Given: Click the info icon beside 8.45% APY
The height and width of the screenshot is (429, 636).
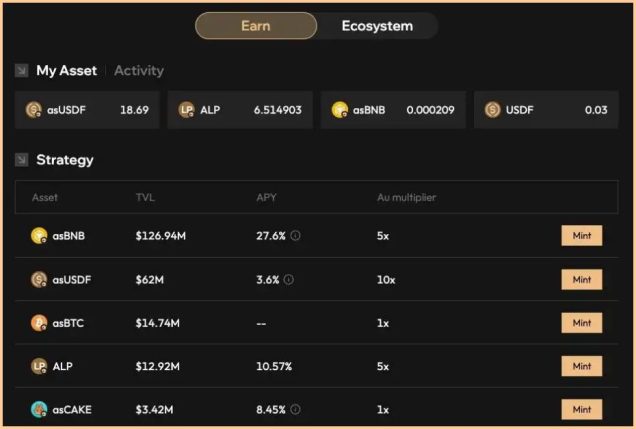Looking at the screenshot, I should [296, 409].
